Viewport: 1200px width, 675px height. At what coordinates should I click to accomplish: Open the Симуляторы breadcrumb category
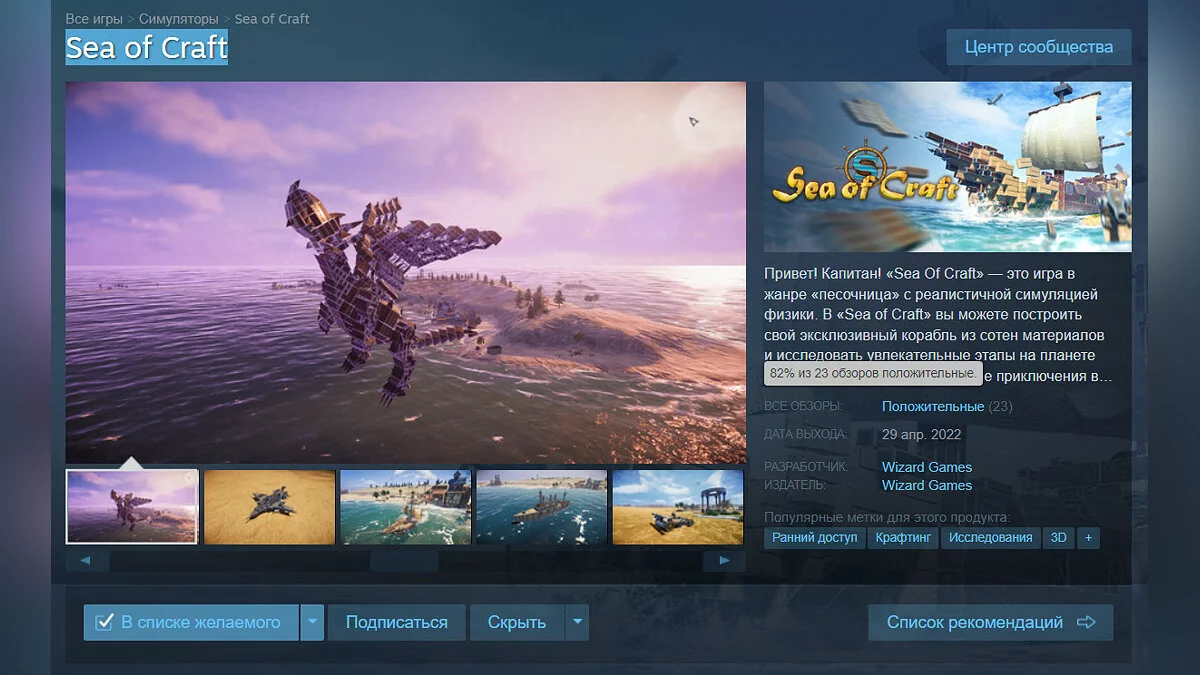click(x=178, y=19)
